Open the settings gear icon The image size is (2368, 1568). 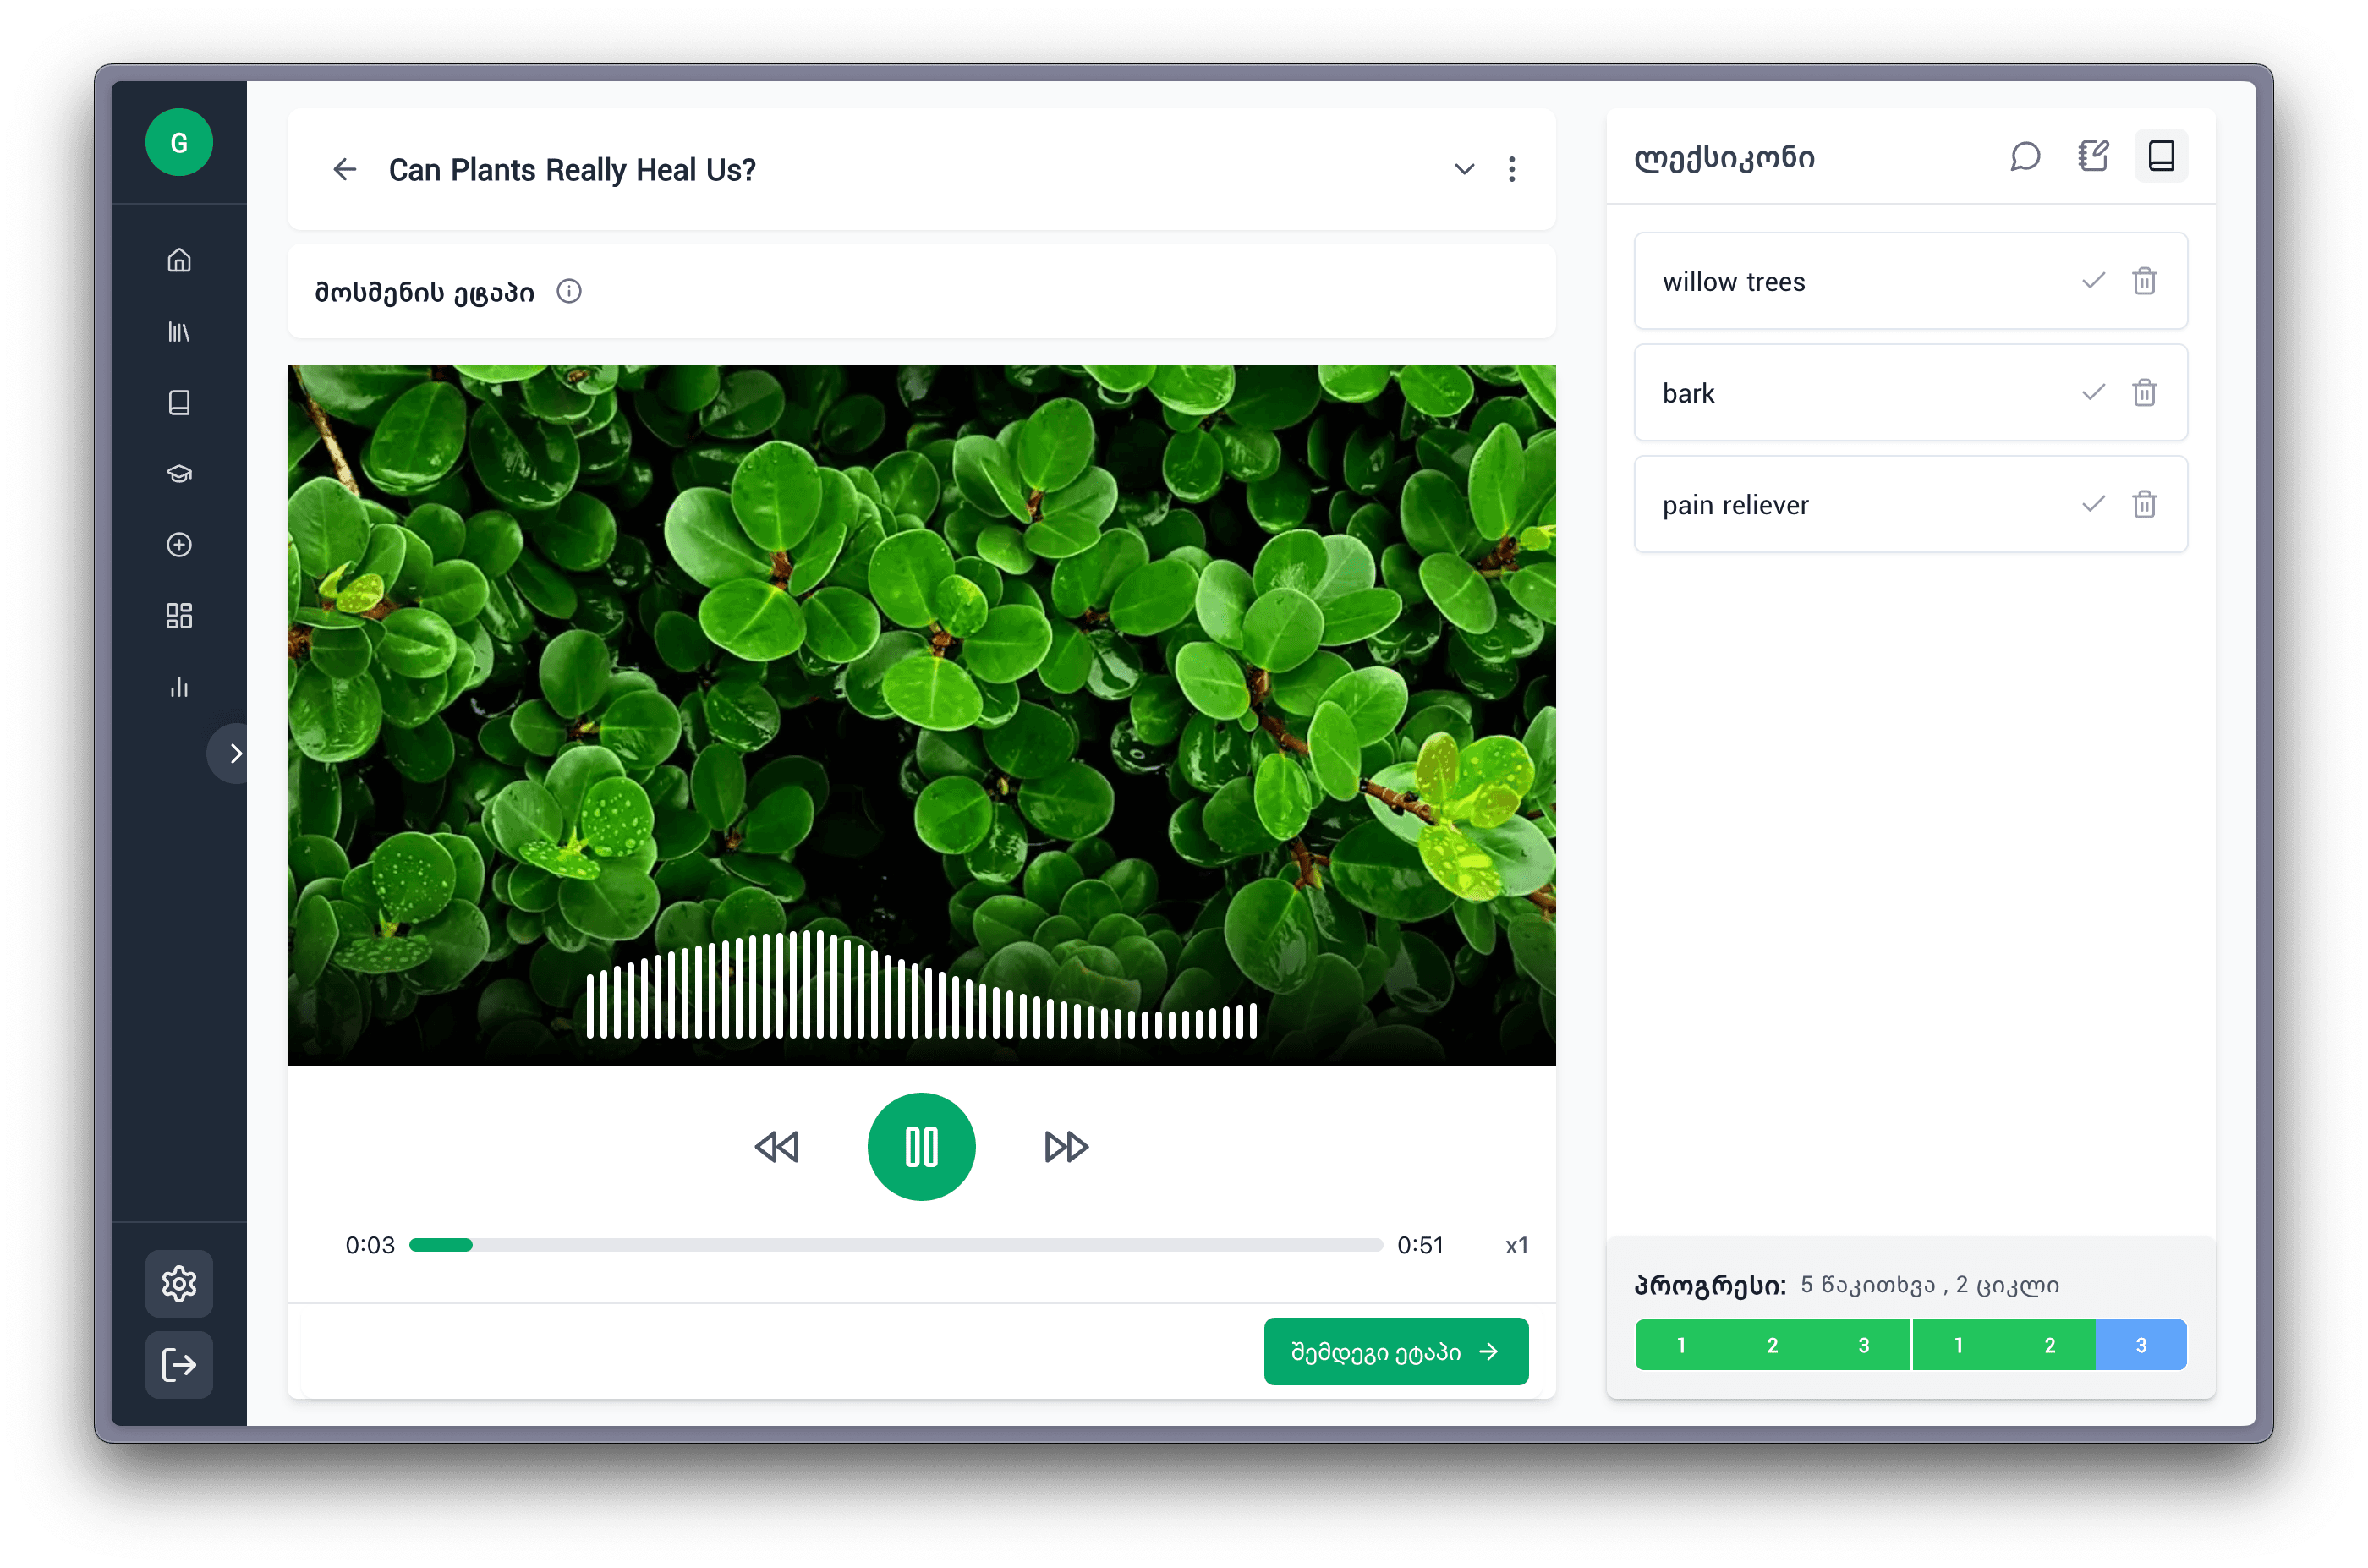click(x=179, y=1283)
